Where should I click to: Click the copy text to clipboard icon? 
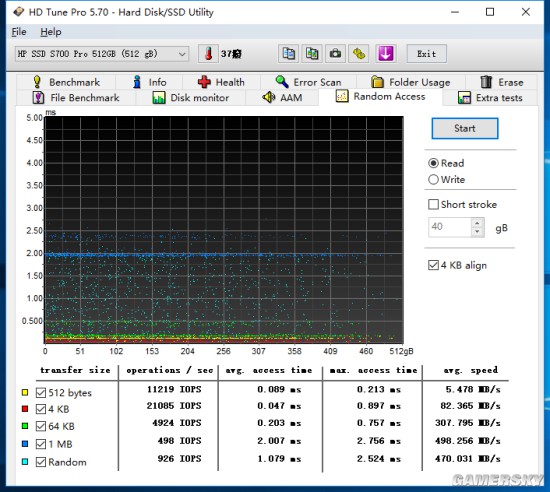click(x=288, y=54)
